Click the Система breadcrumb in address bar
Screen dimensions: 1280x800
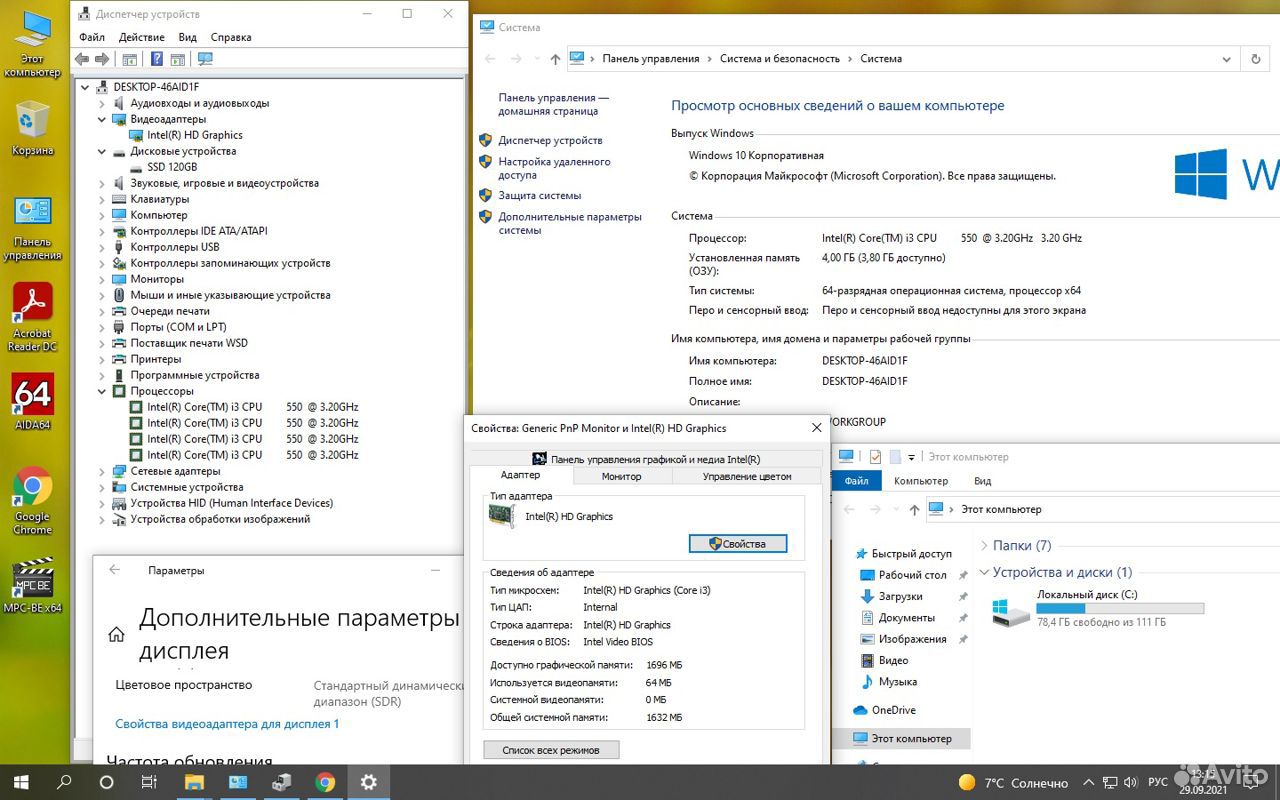pos(881,59)
